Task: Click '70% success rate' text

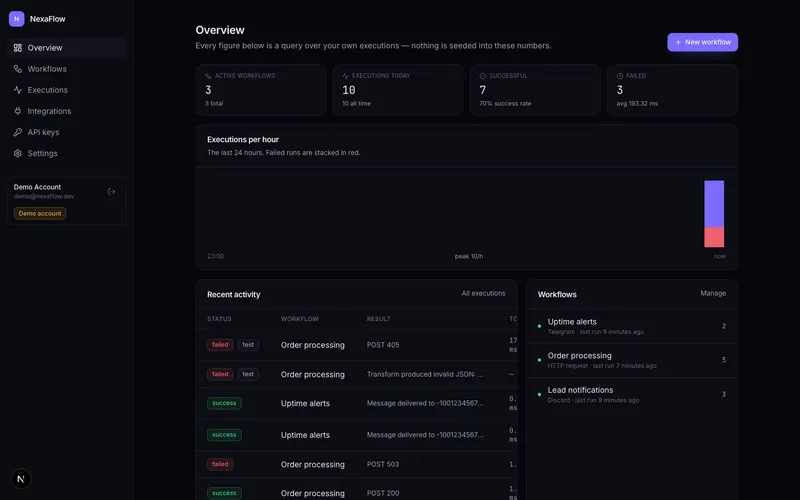Action: [x=505, y=104]
